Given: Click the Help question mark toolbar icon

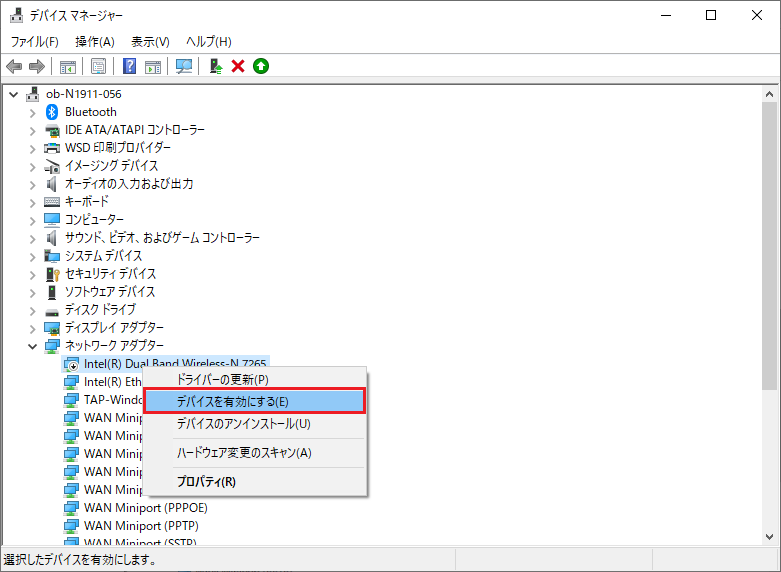Looking at the screenshot, I should (129, 66).
